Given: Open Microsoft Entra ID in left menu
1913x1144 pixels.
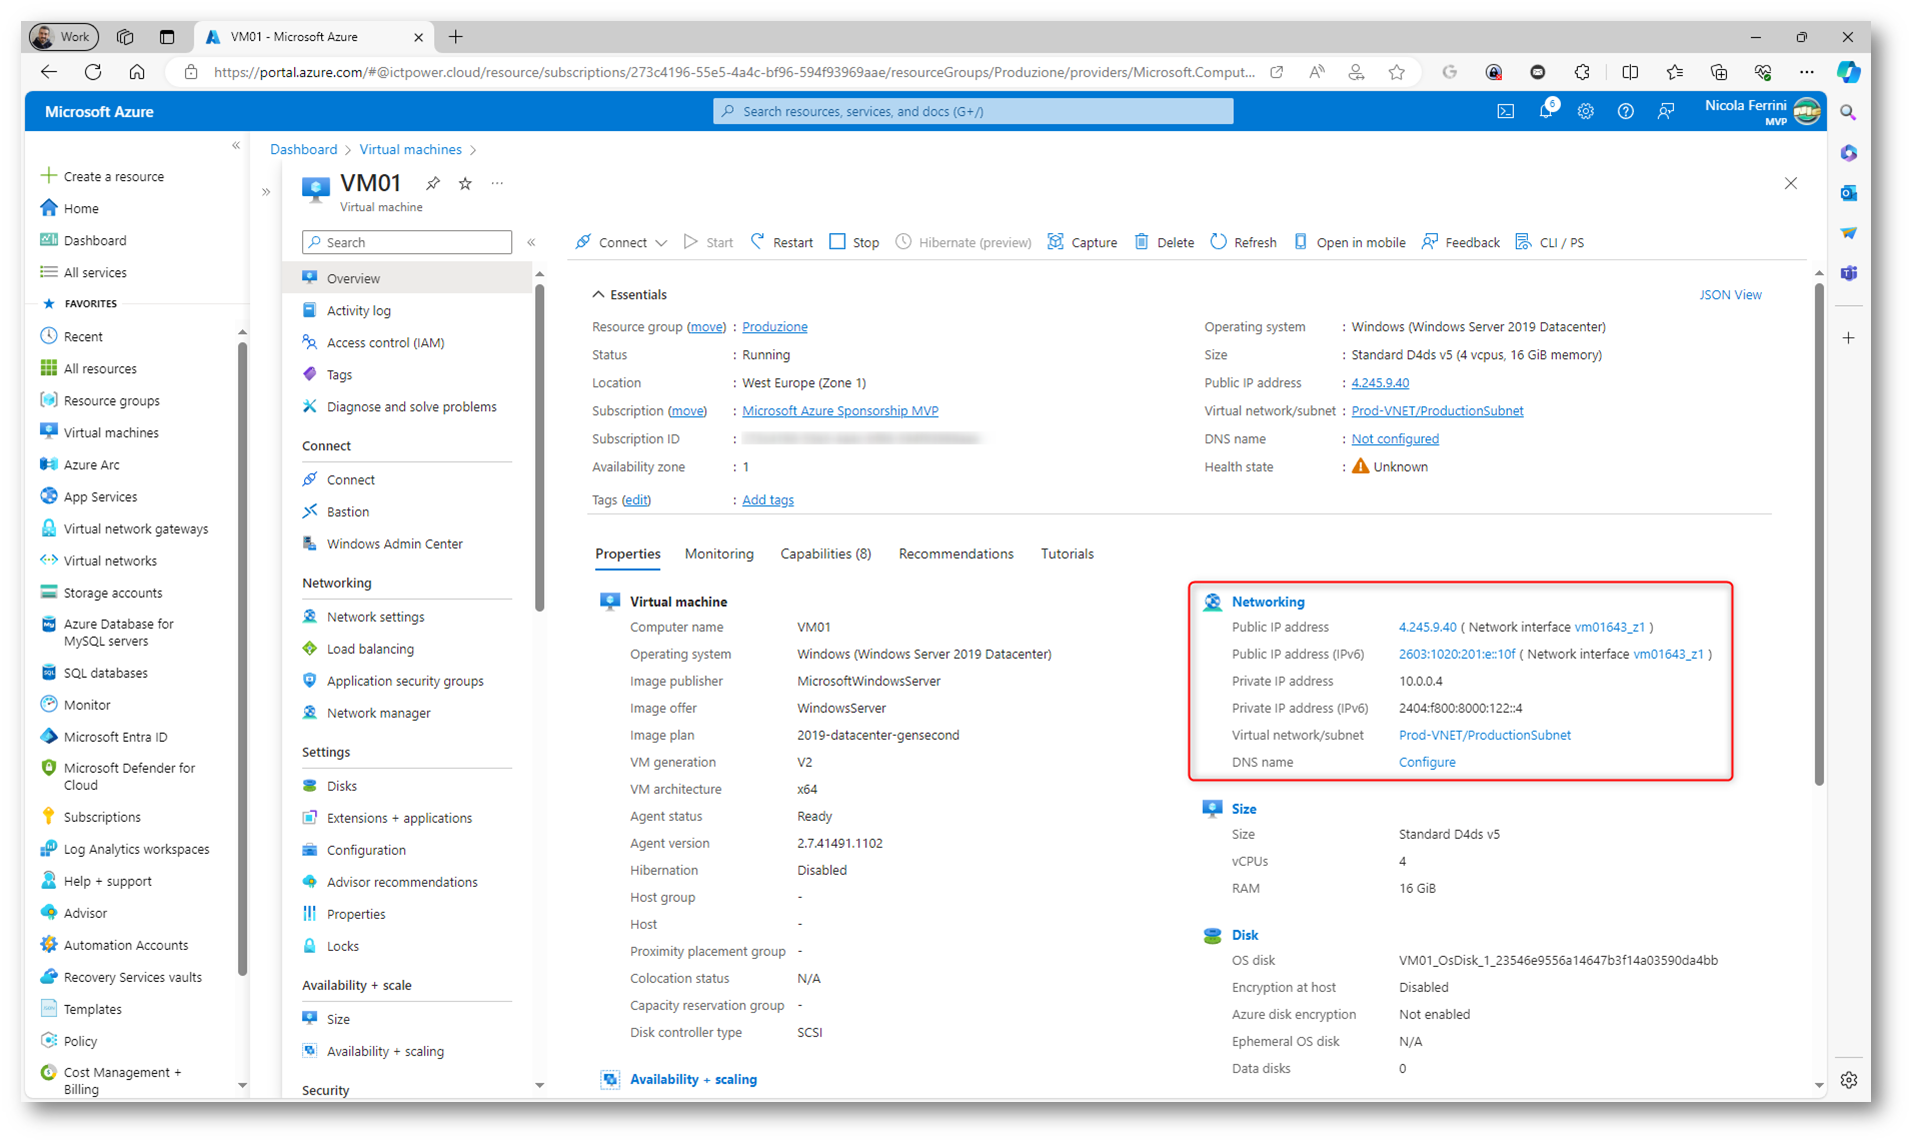Looking at the screenshot, I should pos(115,736).
